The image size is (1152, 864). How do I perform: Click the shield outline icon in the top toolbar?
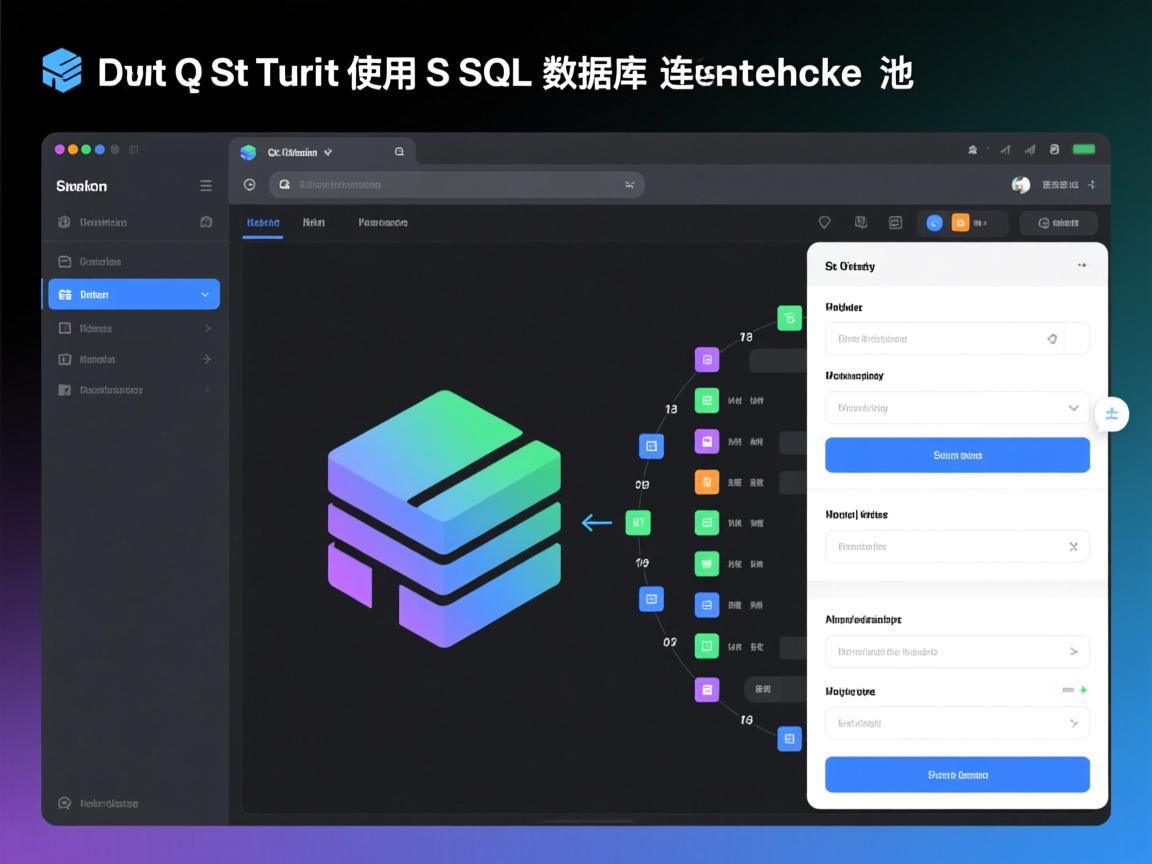[x=823, y=222]
